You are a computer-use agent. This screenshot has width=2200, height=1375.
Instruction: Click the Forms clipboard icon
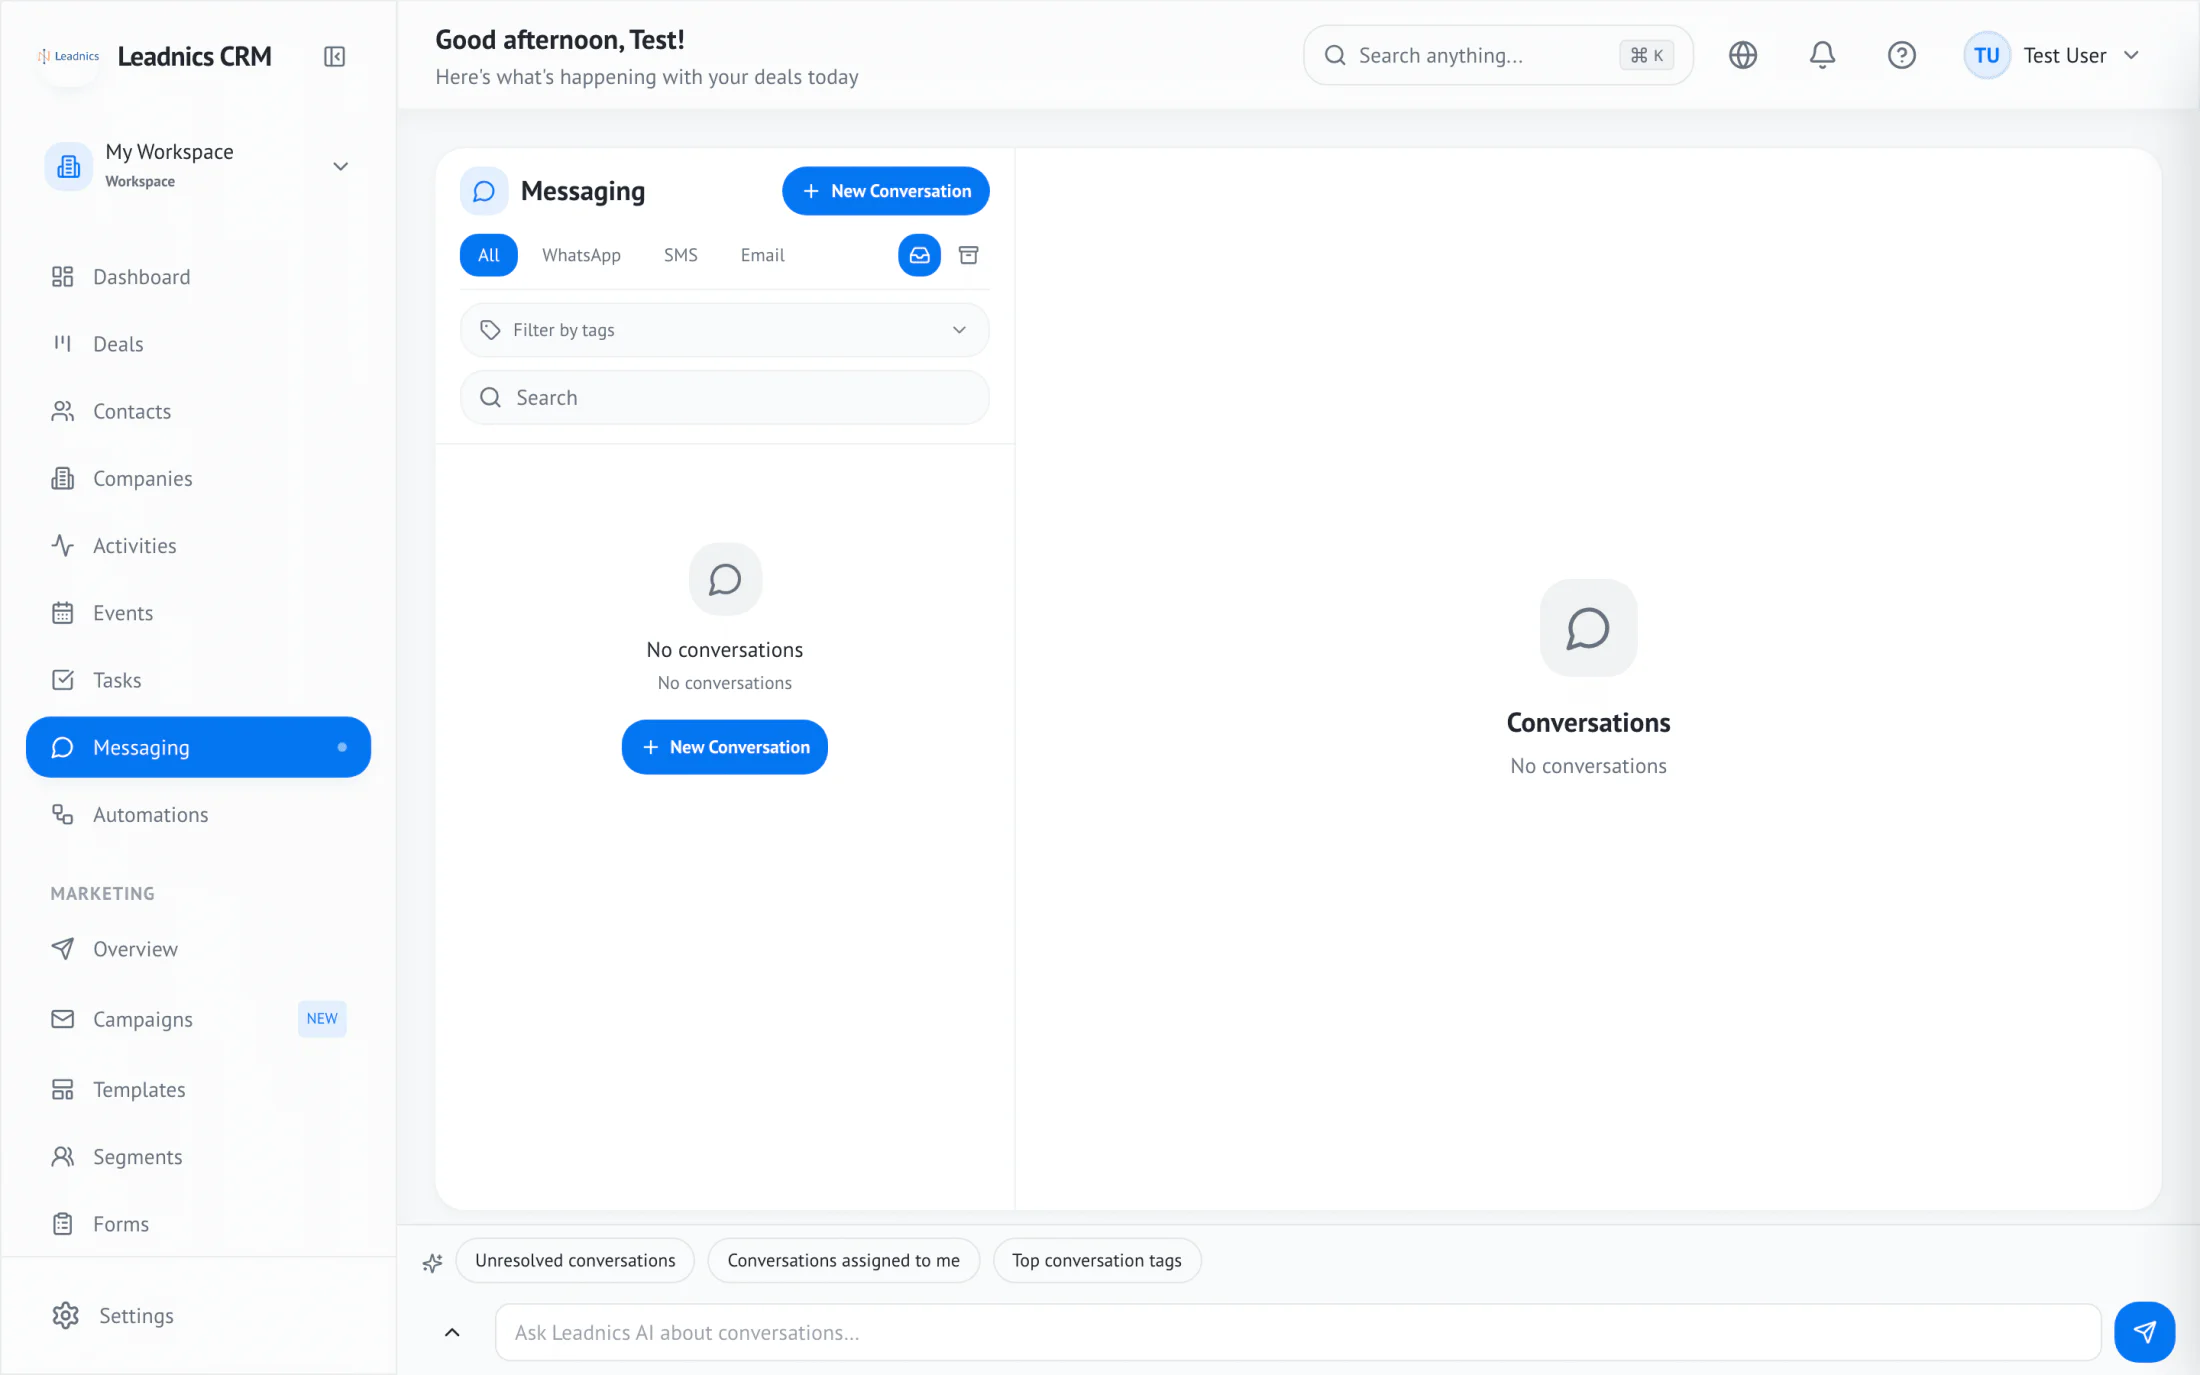[63, 1224]
